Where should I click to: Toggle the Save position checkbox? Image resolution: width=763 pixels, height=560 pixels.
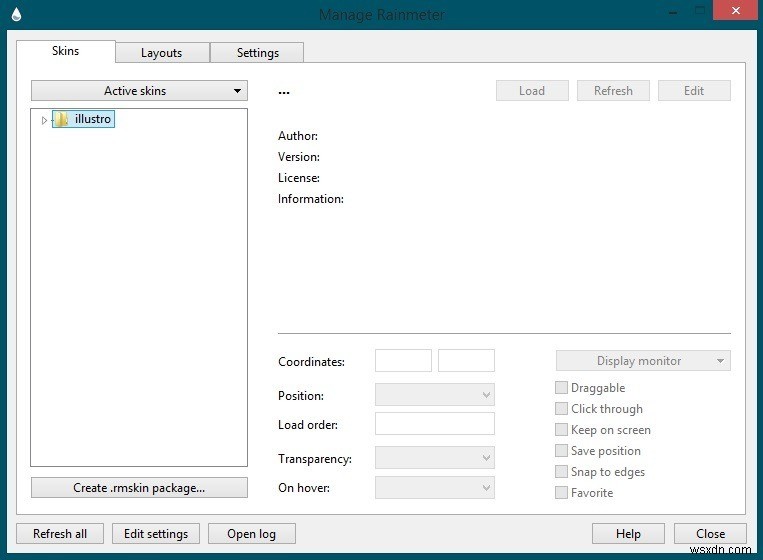pos(561,451)
